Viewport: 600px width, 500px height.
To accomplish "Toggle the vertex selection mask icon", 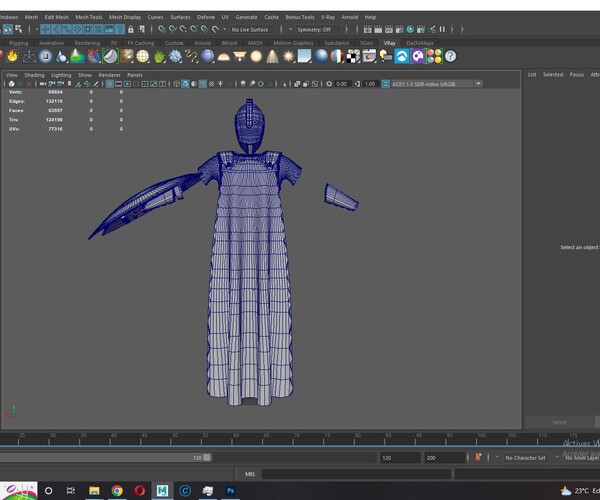I will (45, 29).
